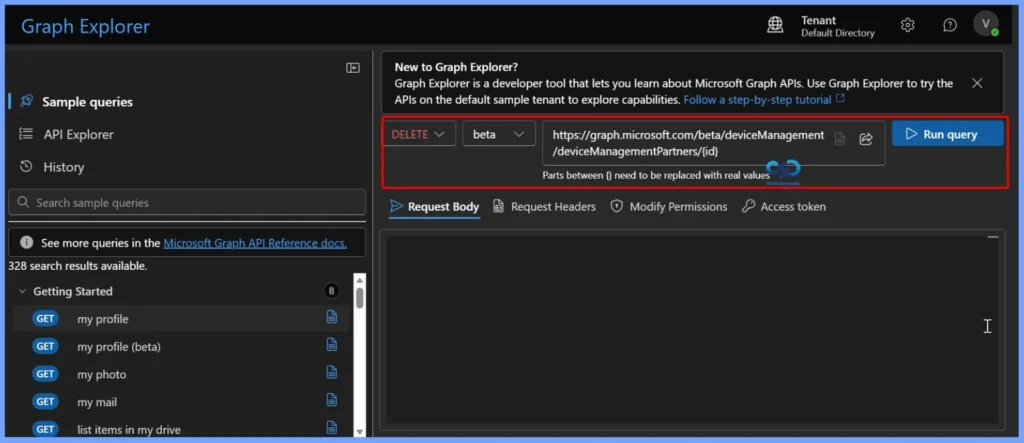
Task: Open docs icon for my photo
Action: pos(332,372)
